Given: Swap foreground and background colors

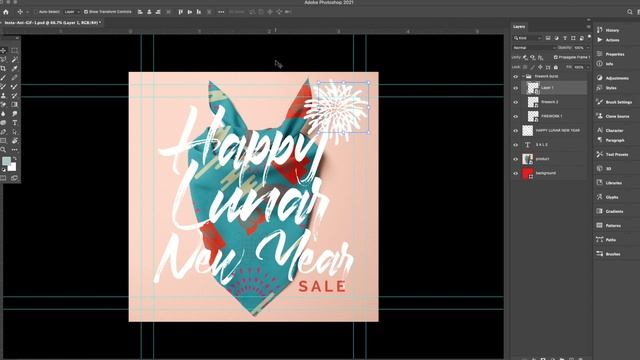Looking at the screenshot, I should pyautogui.click(x=15, y=158).
